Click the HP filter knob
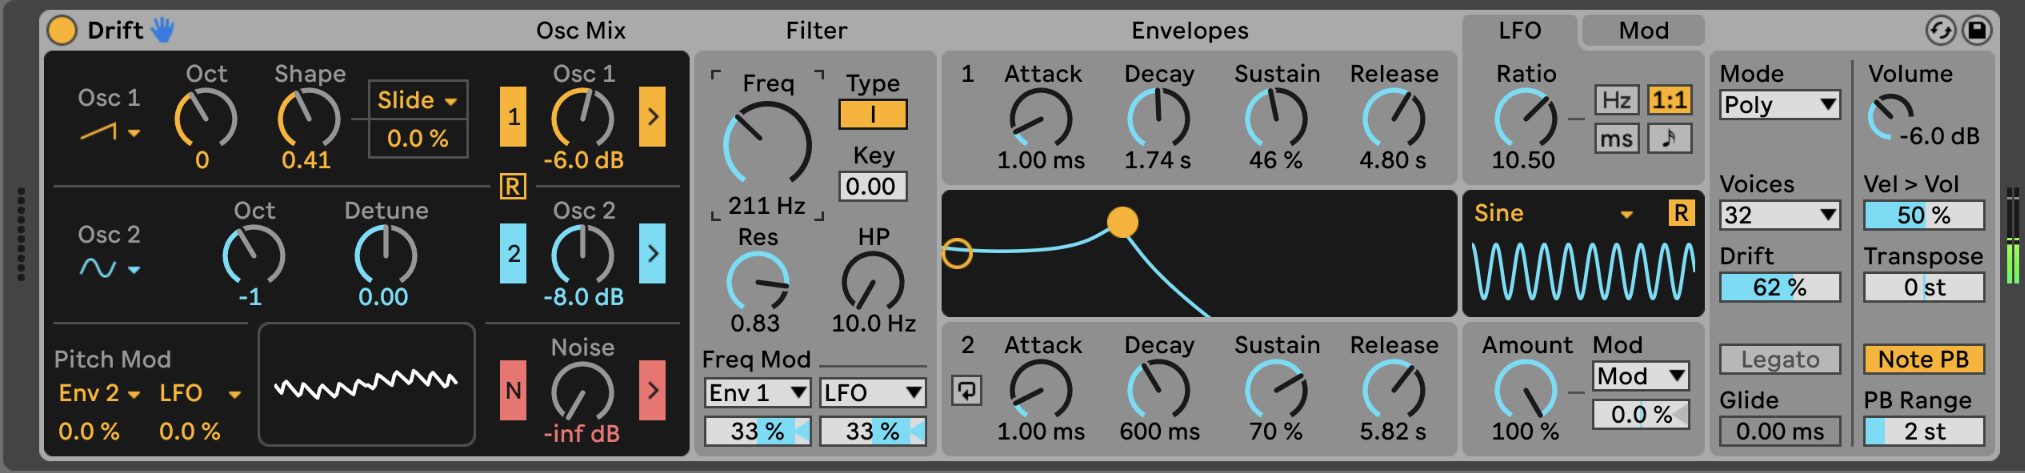 point(873,282)
